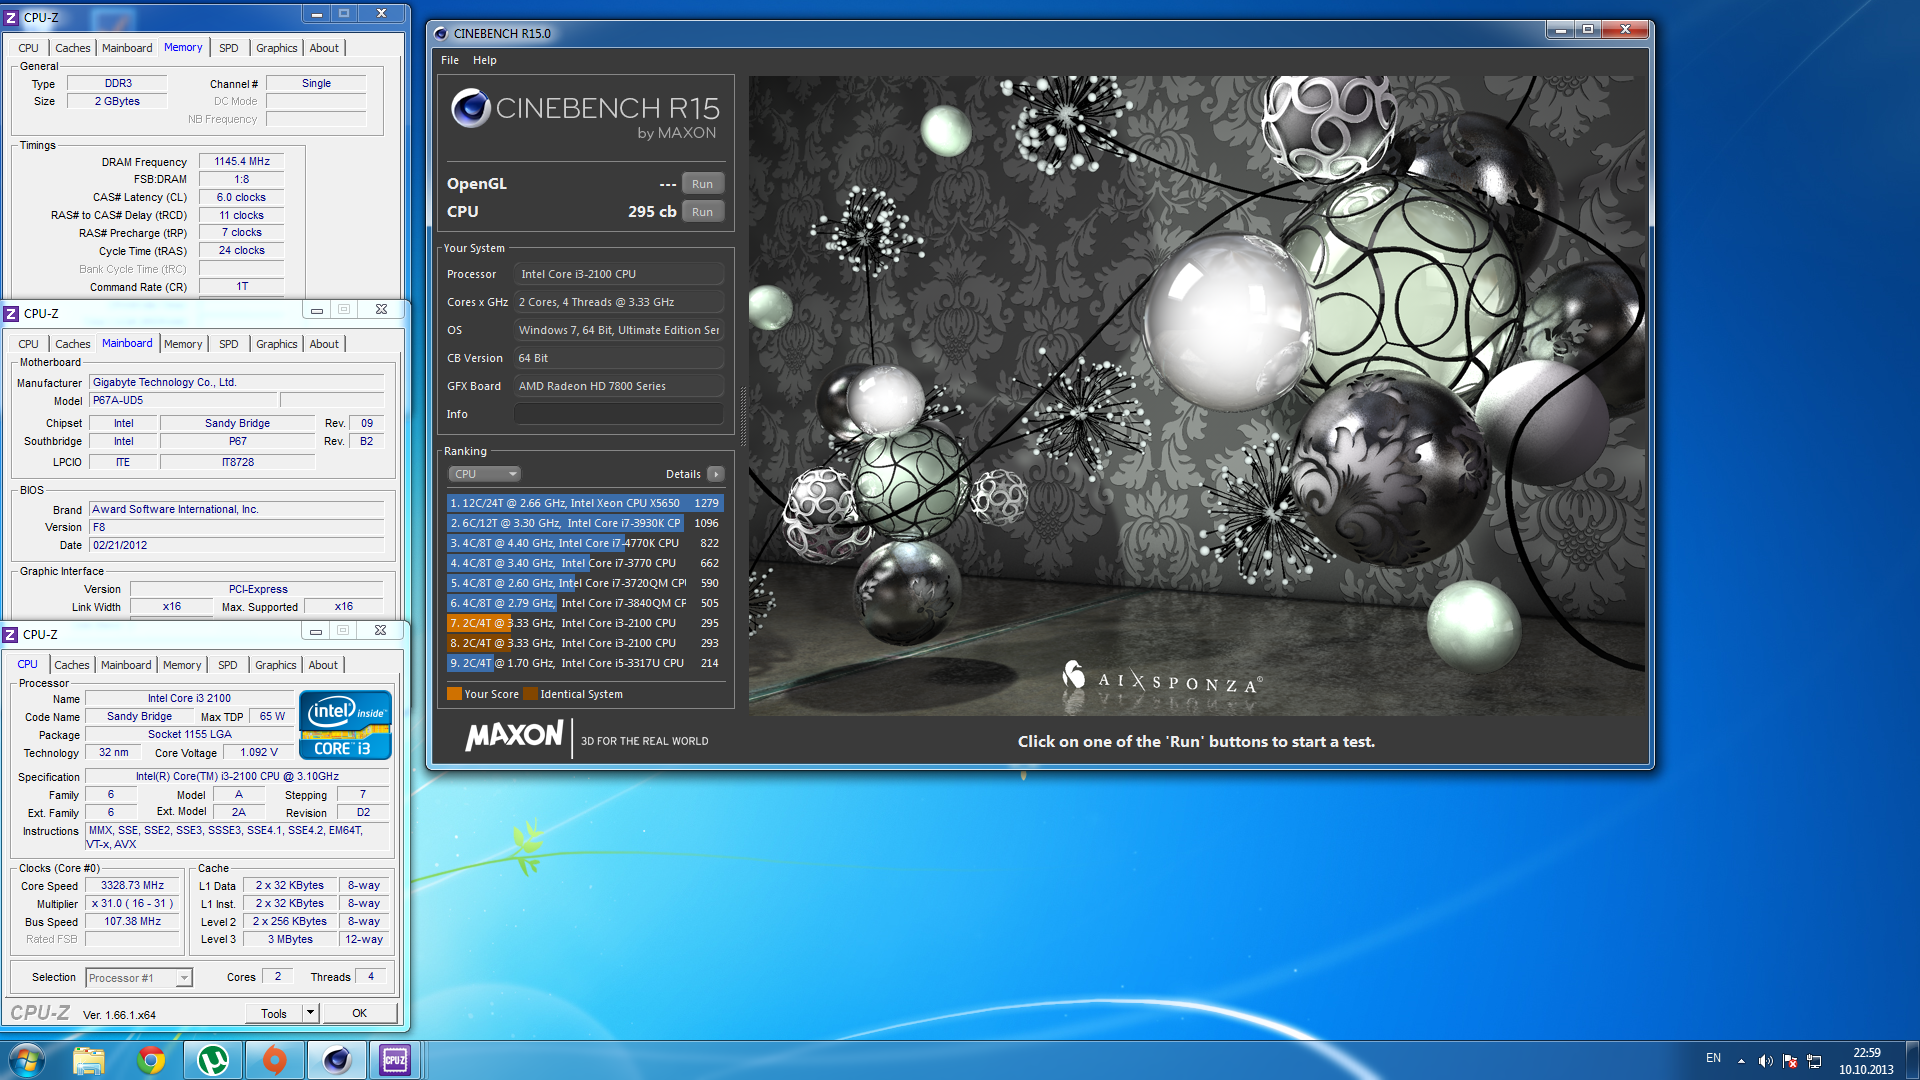Click the EN language indicator
Screen dimensions: 1920x1080
tap(1713, 1058)
